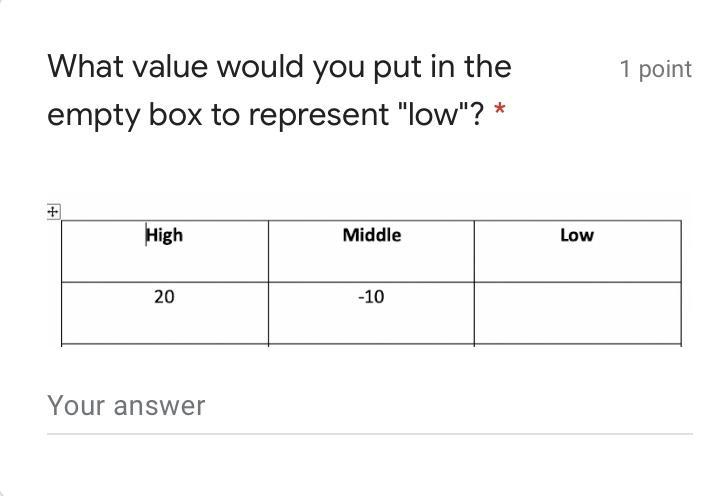Select the "Low" header cell
Viewport: 725px width, 496px height.
pyautogui.click(x=578, y=251)
